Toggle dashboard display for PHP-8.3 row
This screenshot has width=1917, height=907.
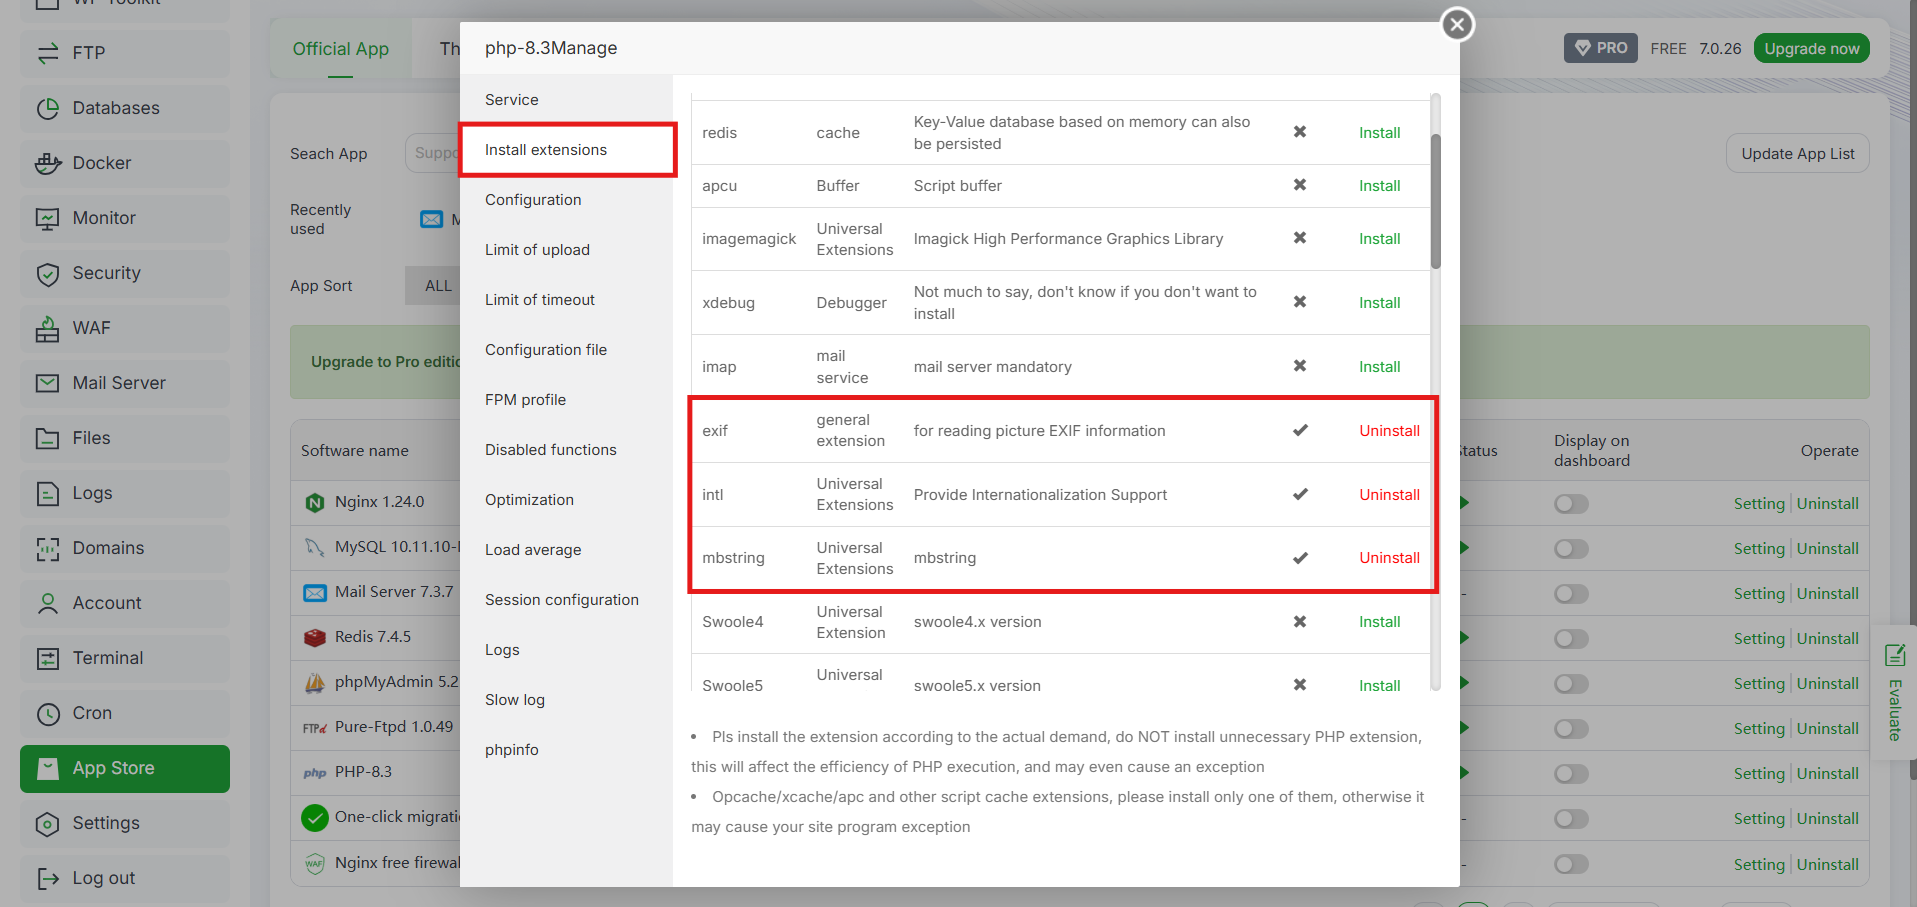1571,774
